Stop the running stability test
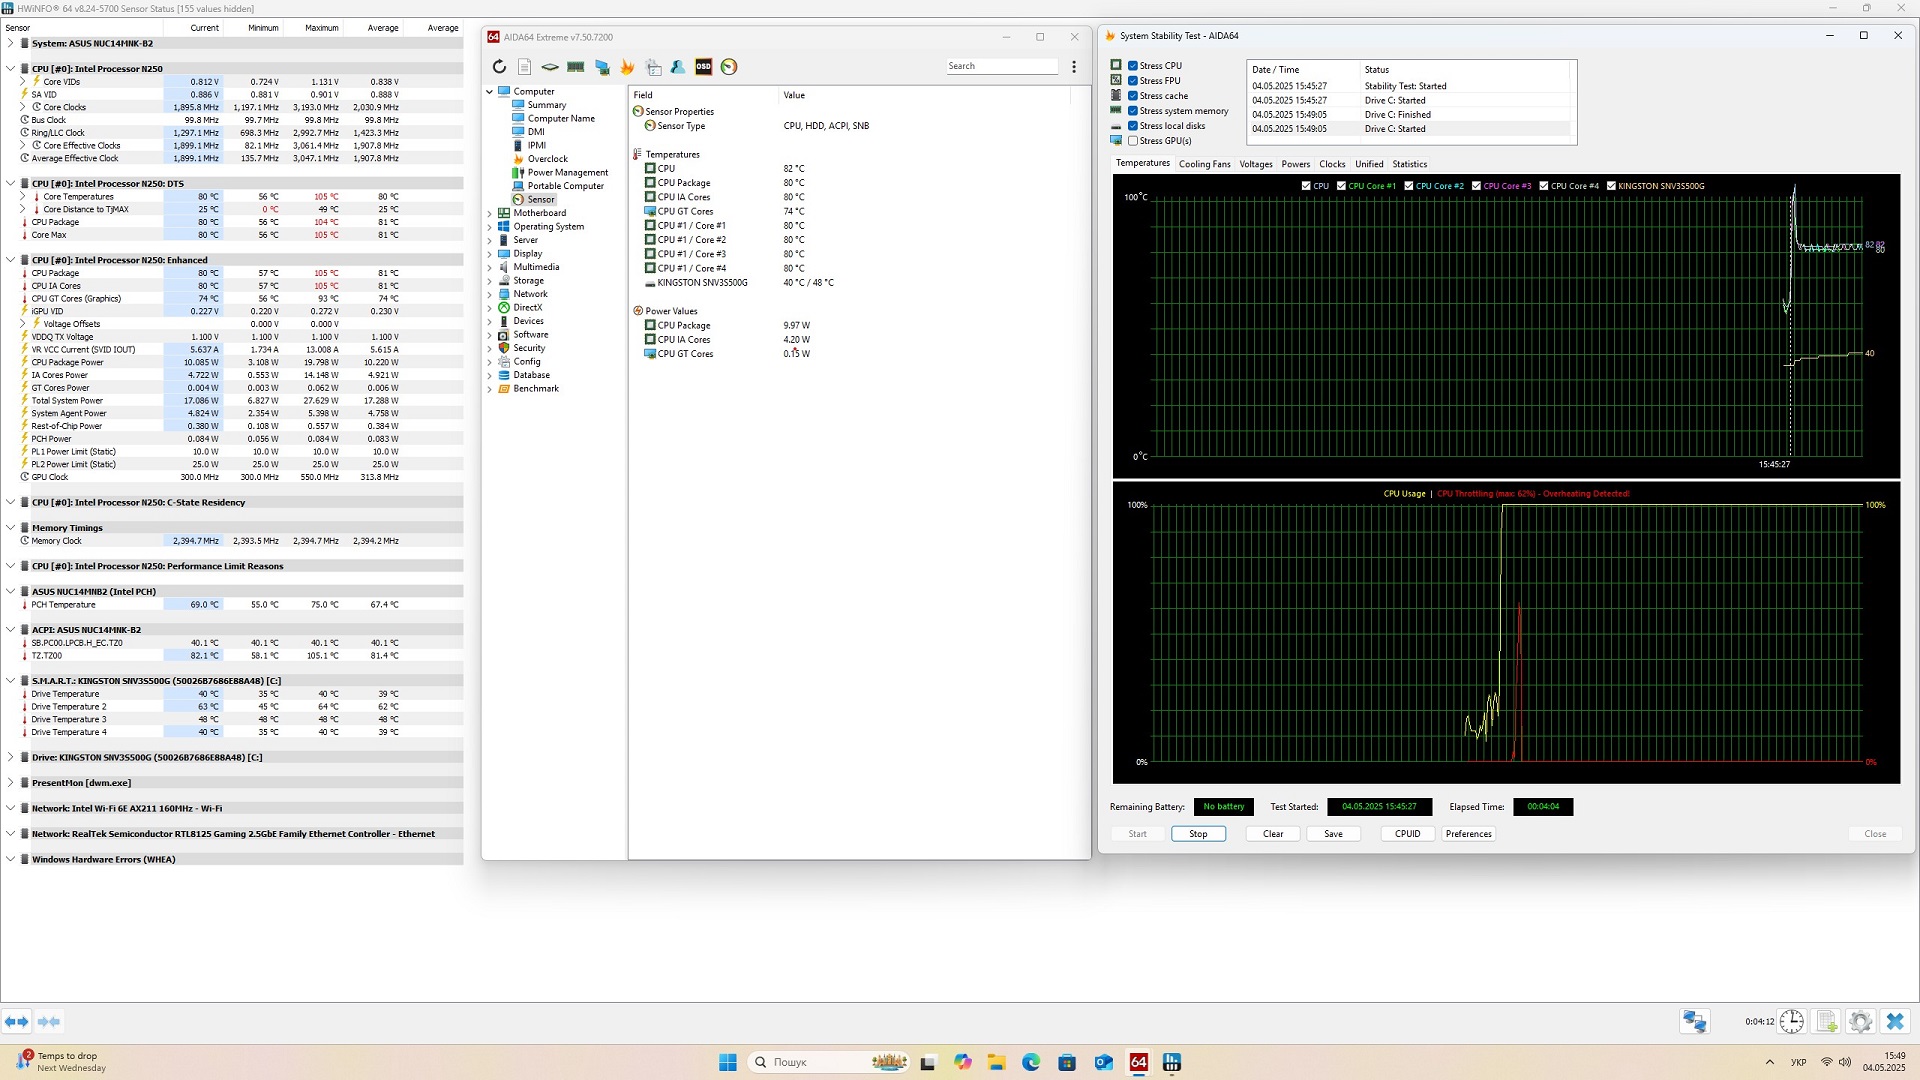 (x=1198, y=834)
